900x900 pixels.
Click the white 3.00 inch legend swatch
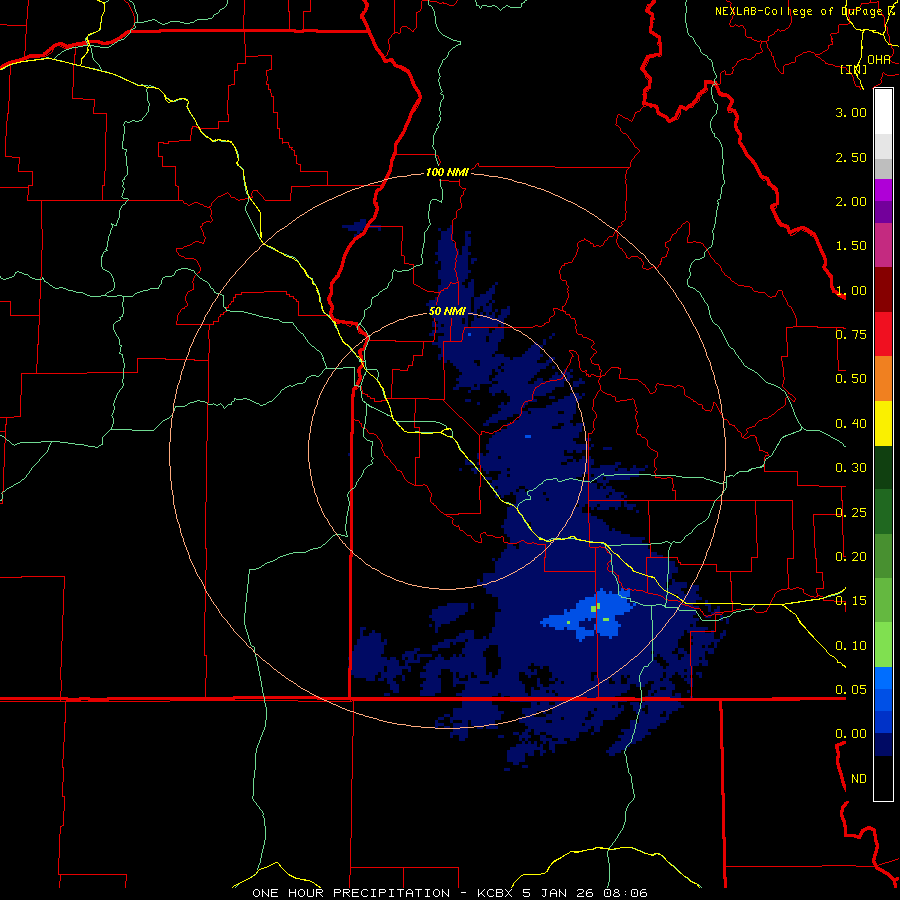(883, 112)
